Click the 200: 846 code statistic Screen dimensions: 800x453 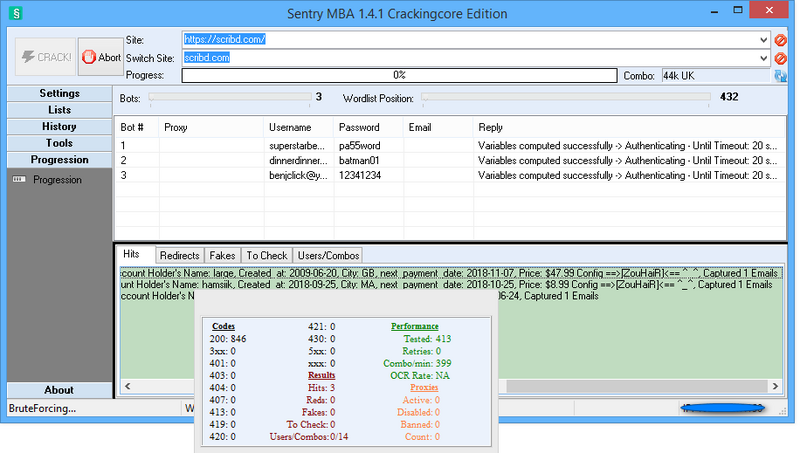228,339
